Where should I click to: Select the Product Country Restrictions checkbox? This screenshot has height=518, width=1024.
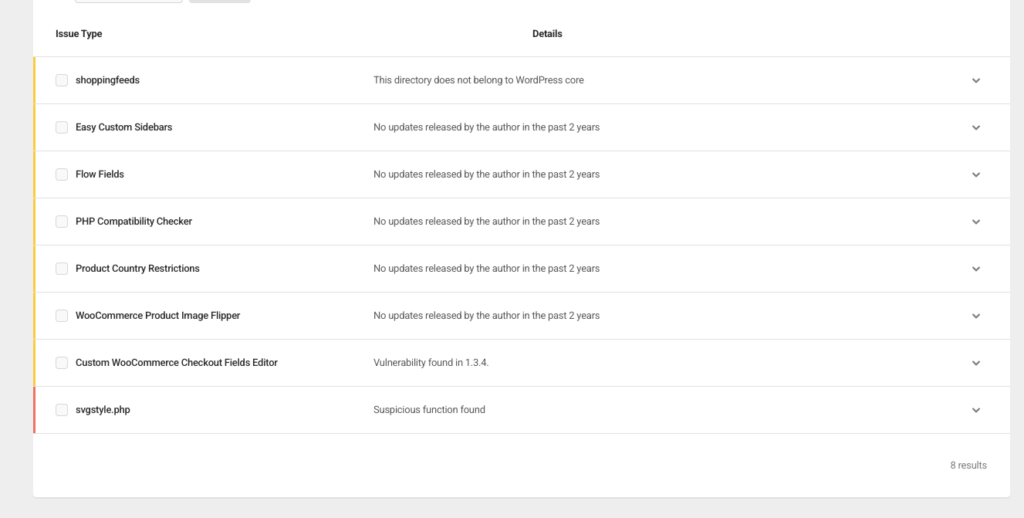coord(62,268)
